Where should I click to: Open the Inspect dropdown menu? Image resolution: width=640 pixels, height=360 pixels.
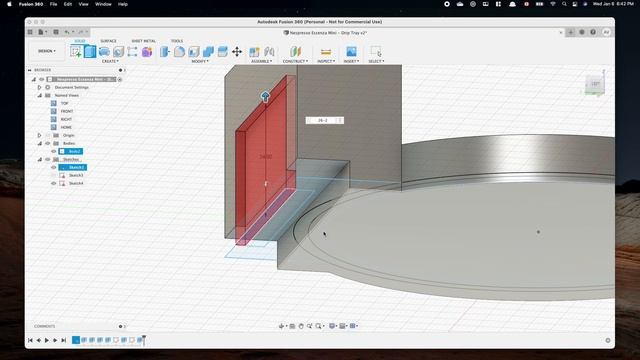(326, 61)
